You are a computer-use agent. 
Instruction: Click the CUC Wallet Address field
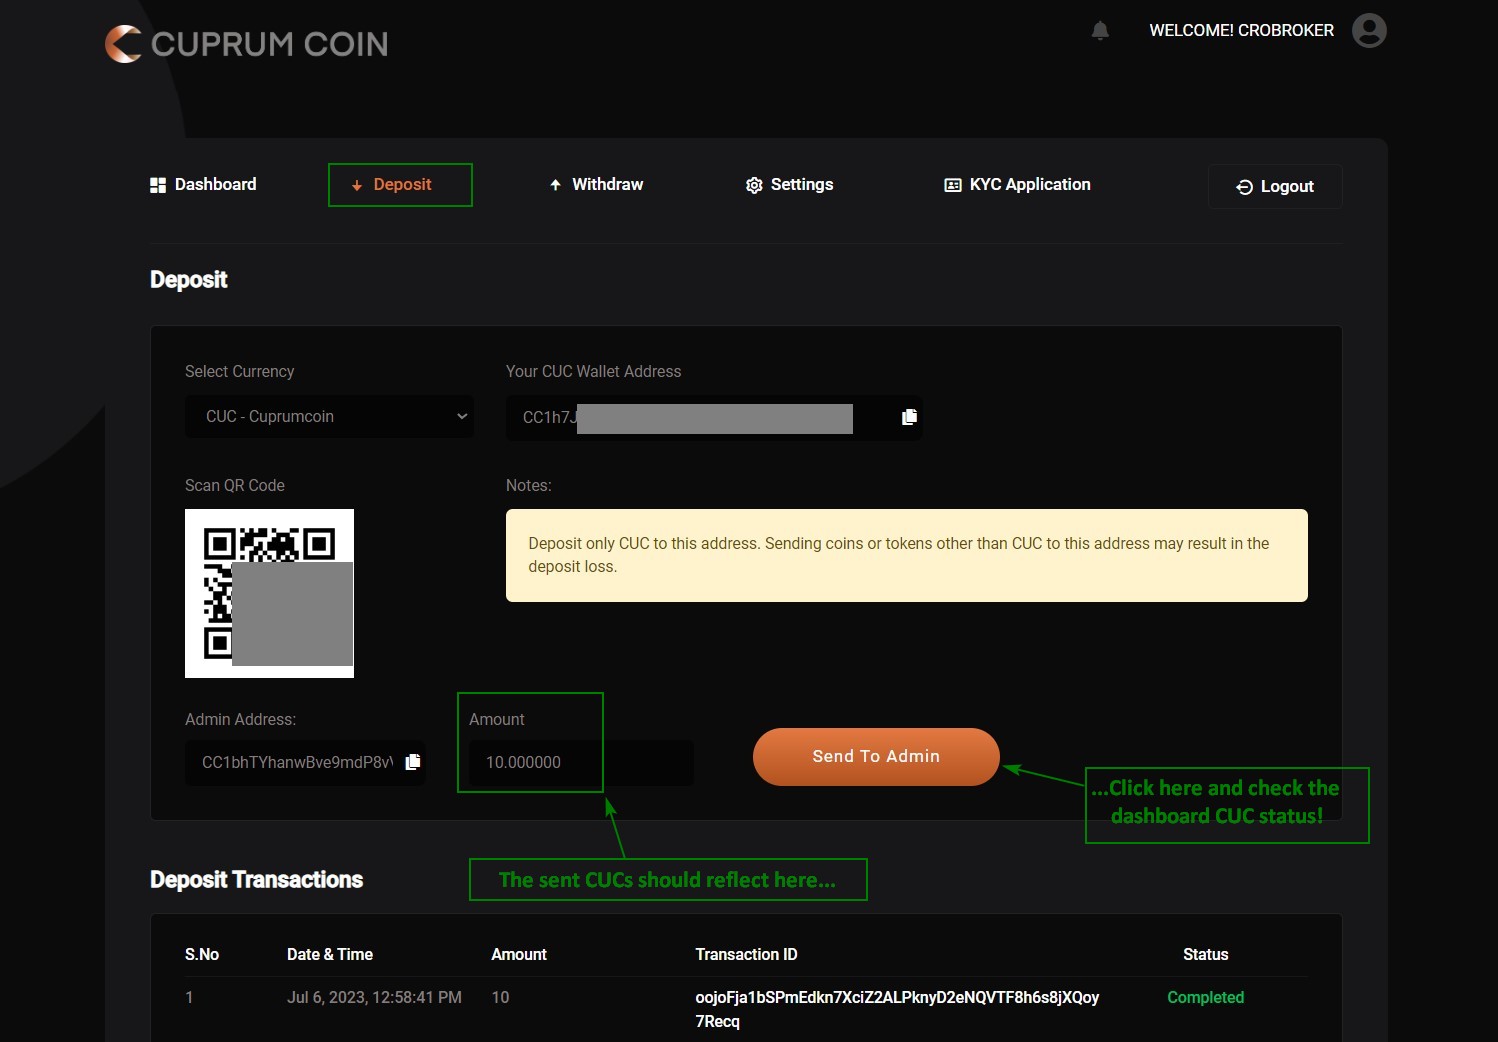[x=700, y=418]
